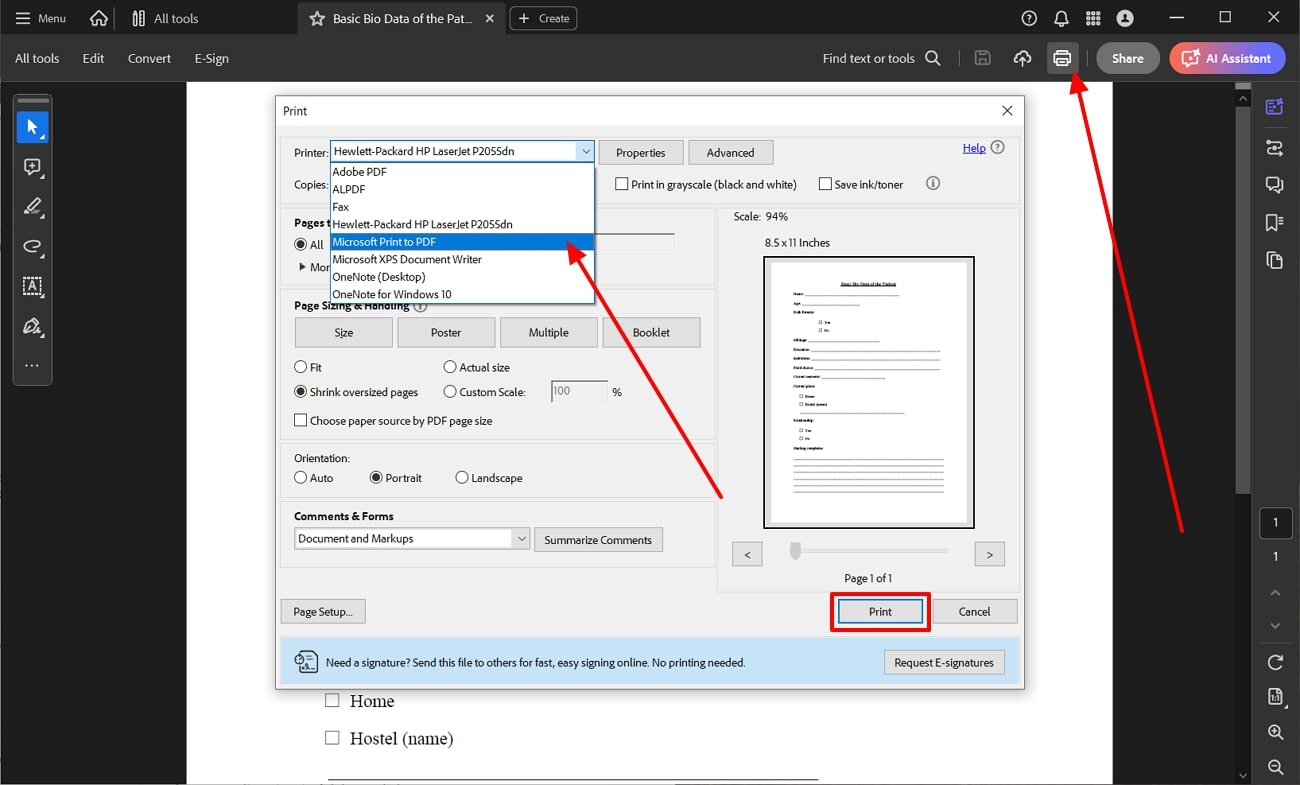This screenshot has width=1300, height=785.
Task: Open the Help question mark in the title bar
Action: 1029,18
